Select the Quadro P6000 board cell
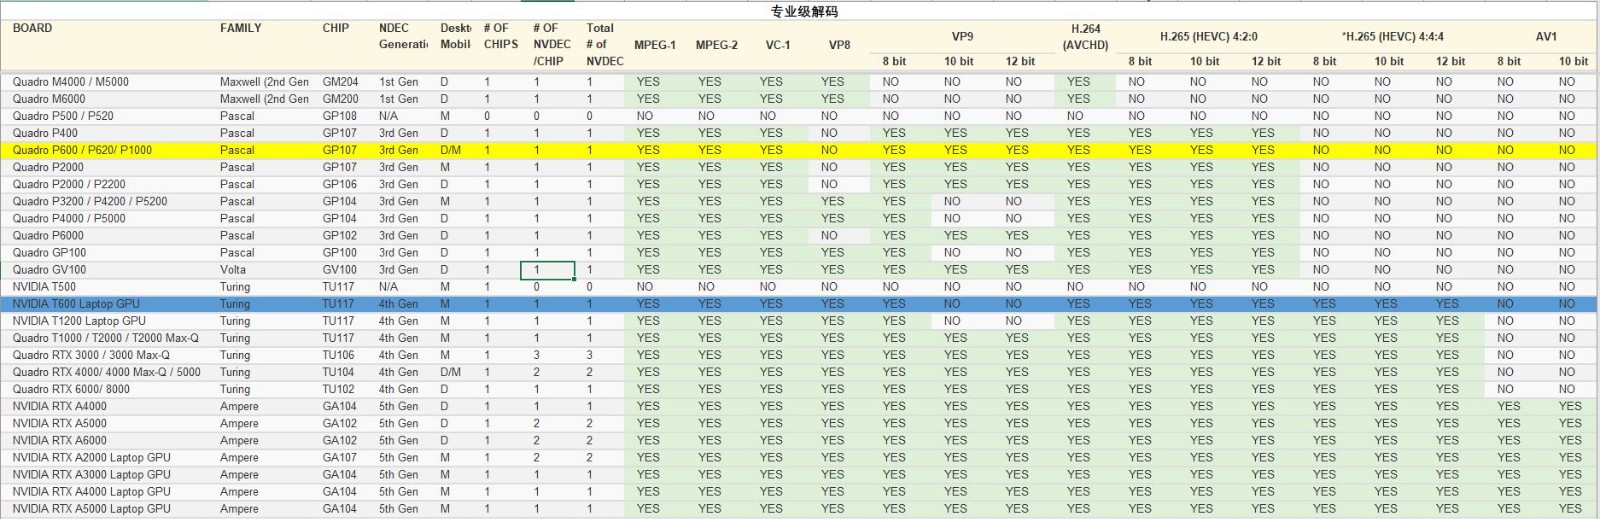 (48, 235)
